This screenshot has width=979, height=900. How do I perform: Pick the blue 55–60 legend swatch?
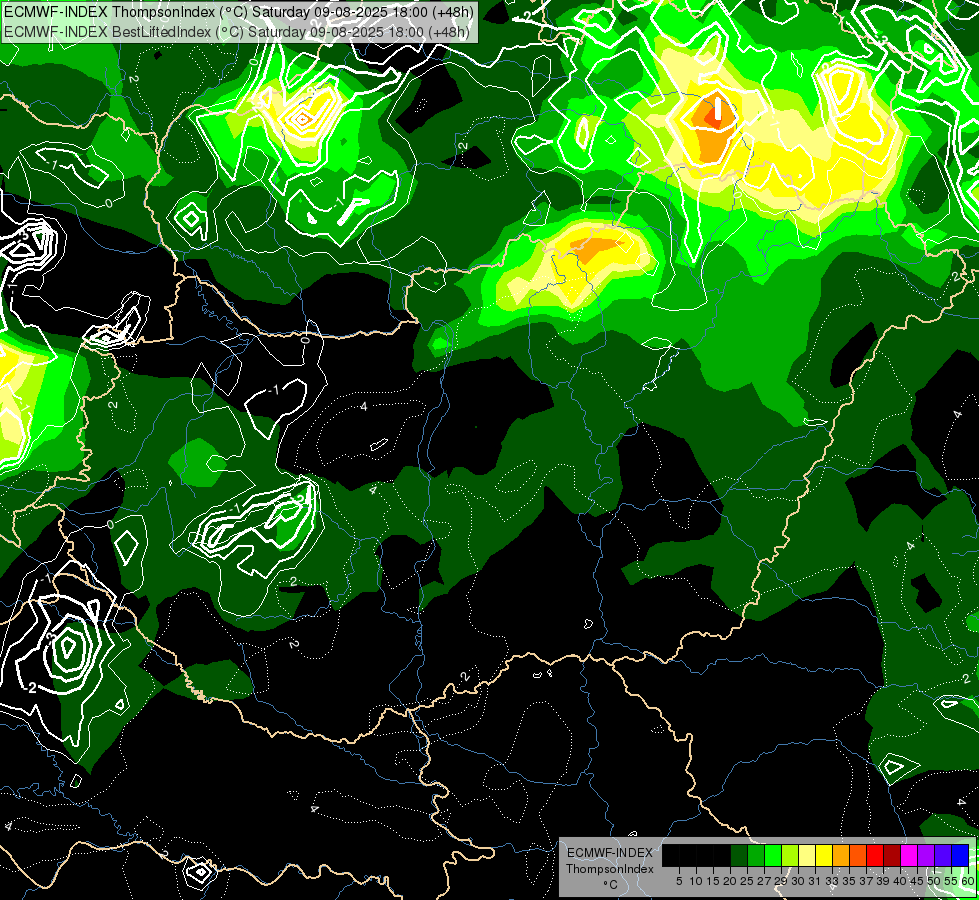coord(960,855)
